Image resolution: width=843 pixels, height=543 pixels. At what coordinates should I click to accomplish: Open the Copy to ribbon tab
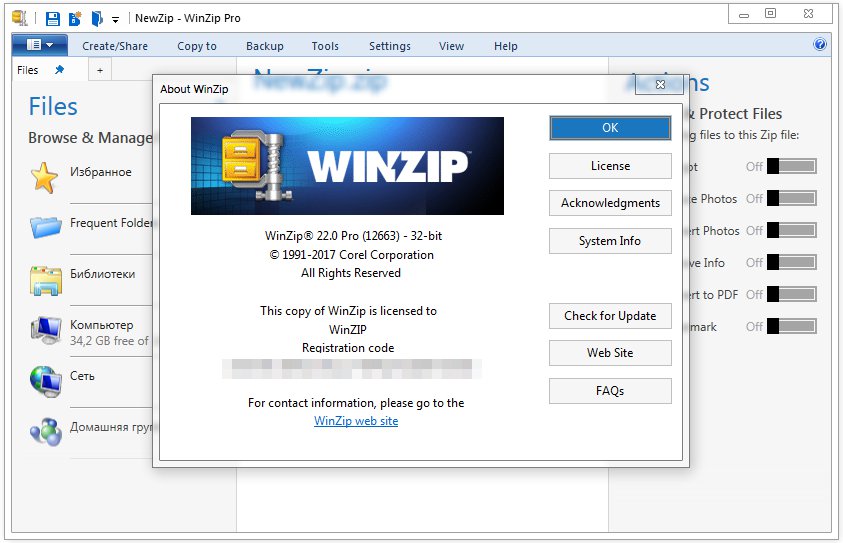197,46
